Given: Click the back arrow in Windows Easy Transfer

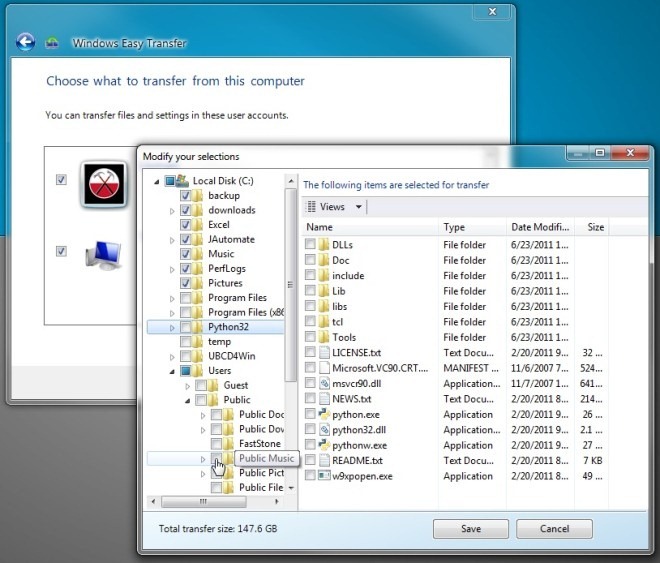Looking at the screenshot, I should [25, 42].
